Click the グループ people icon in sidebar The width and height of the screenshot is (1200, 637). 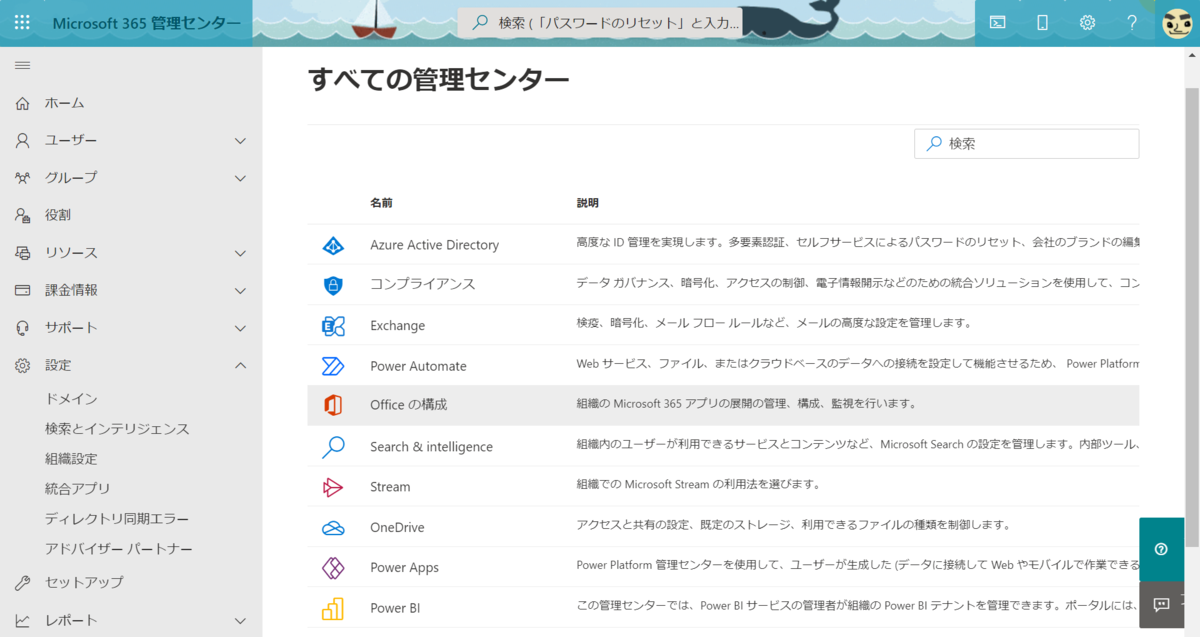pos(23,178)
